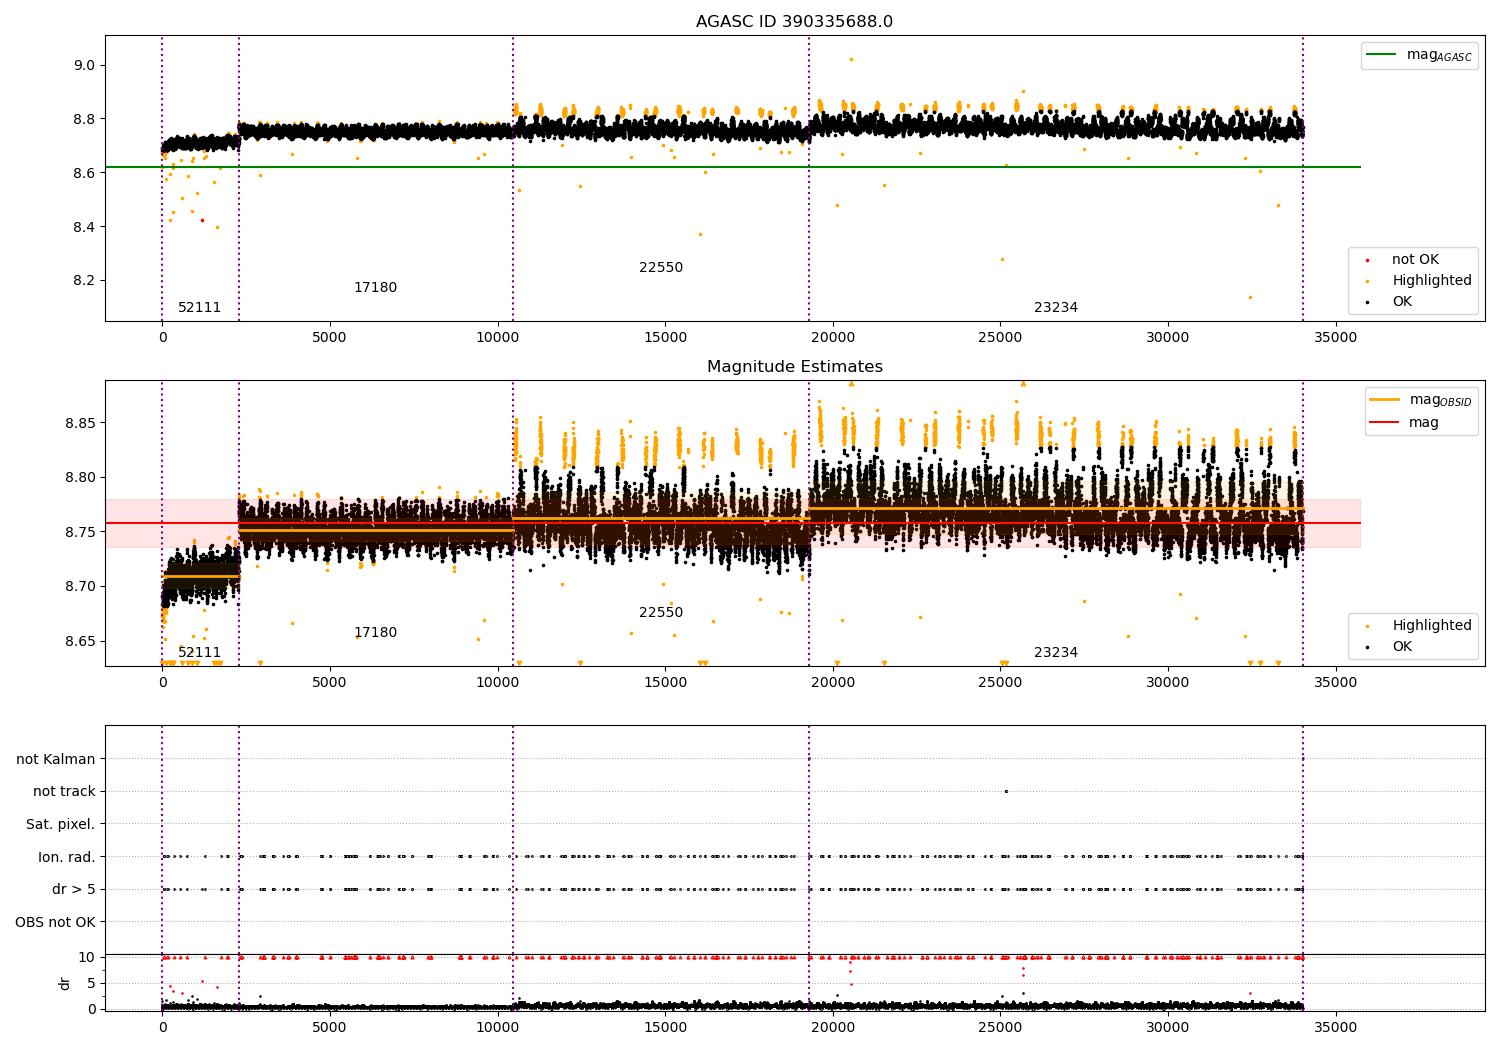The width and height of the screenshot is (1500, 1050).
Task: Click the 'Magnitude Estimates' plot title
Action: tap(794, 367)
